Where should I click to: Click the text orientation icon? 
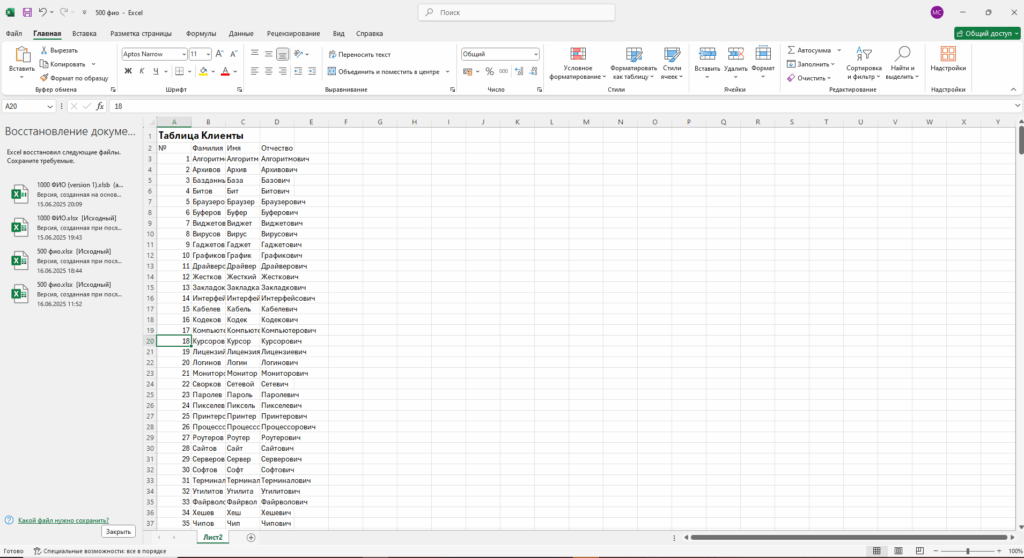tap(298, 54)
